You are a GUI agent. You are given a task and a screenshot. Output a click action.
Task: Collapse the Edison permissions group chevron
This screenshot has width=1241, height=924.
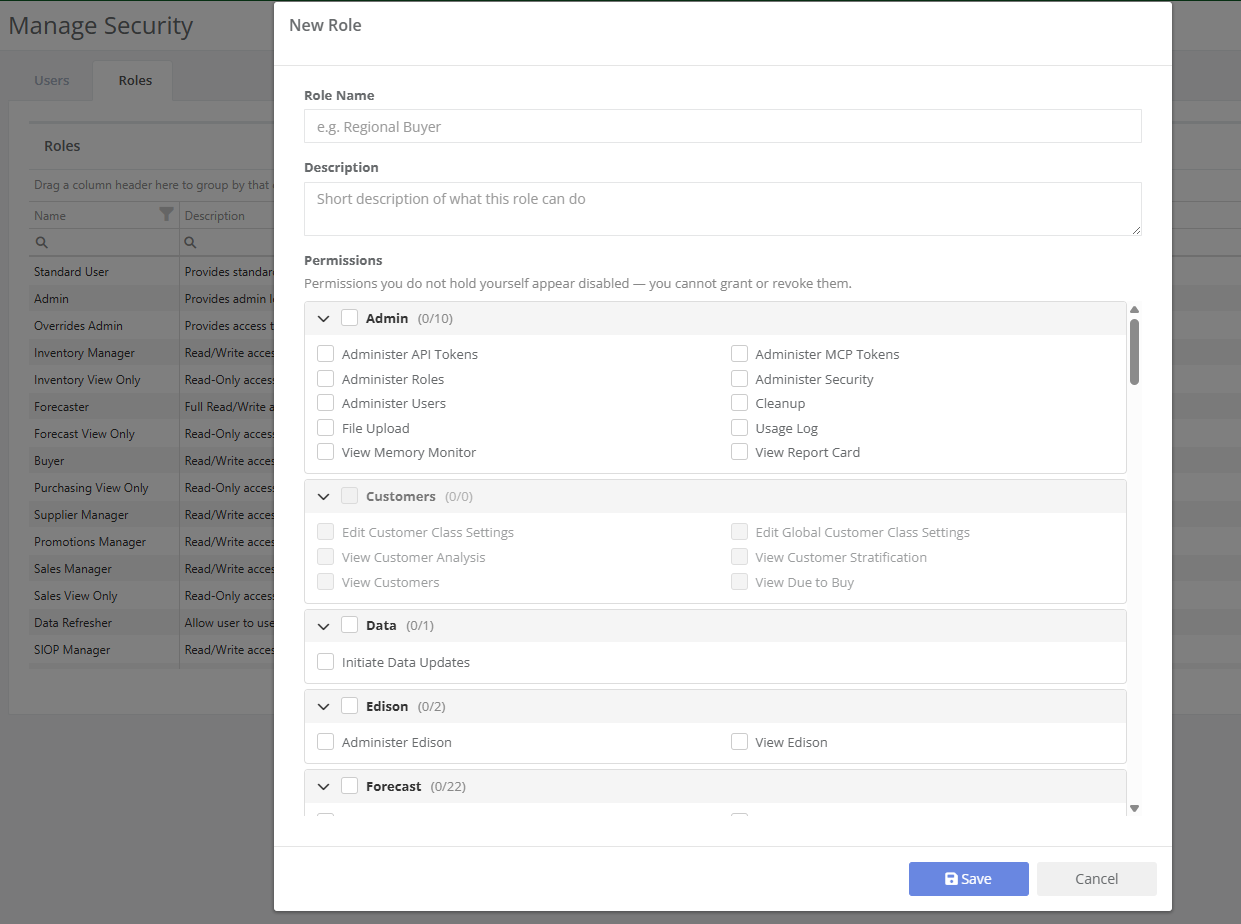[x=323, y=706]
